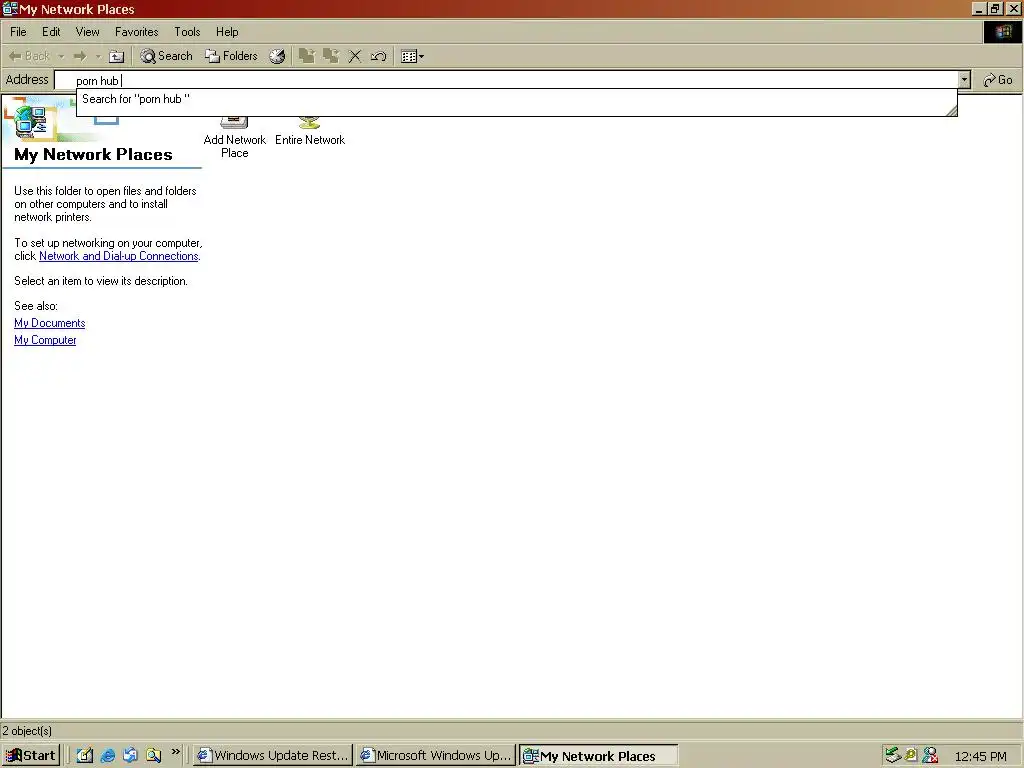Screen dimensions: 1024x768
Task: Open Network and Dial-up Connections link
Action: tap(119, 256)
